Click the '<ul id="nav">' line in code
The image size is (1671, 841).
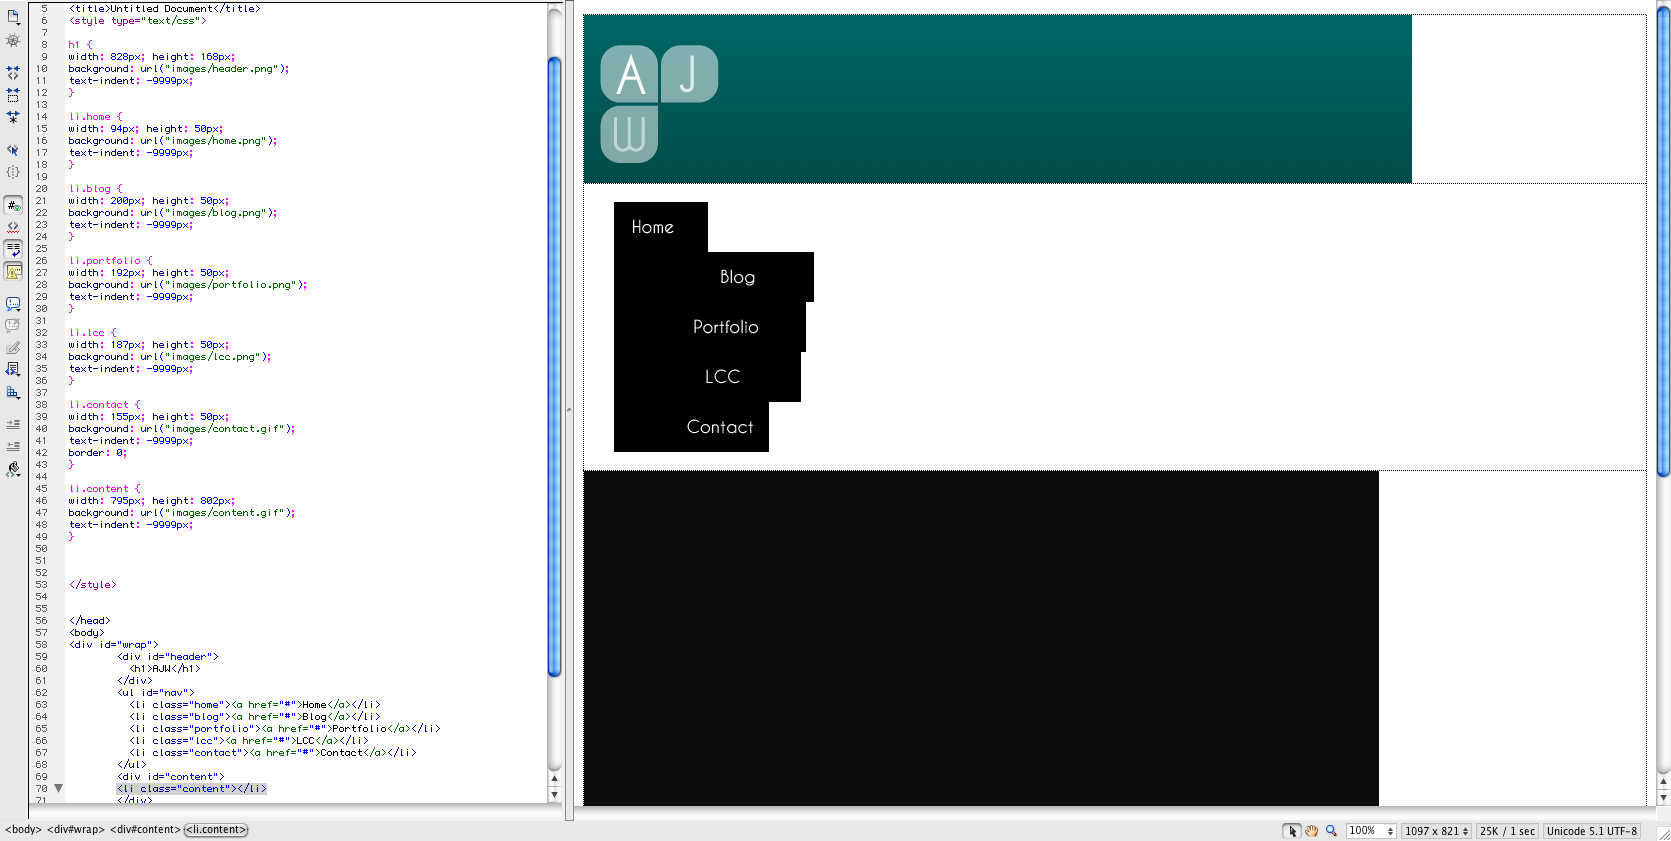tap(156, 693)
